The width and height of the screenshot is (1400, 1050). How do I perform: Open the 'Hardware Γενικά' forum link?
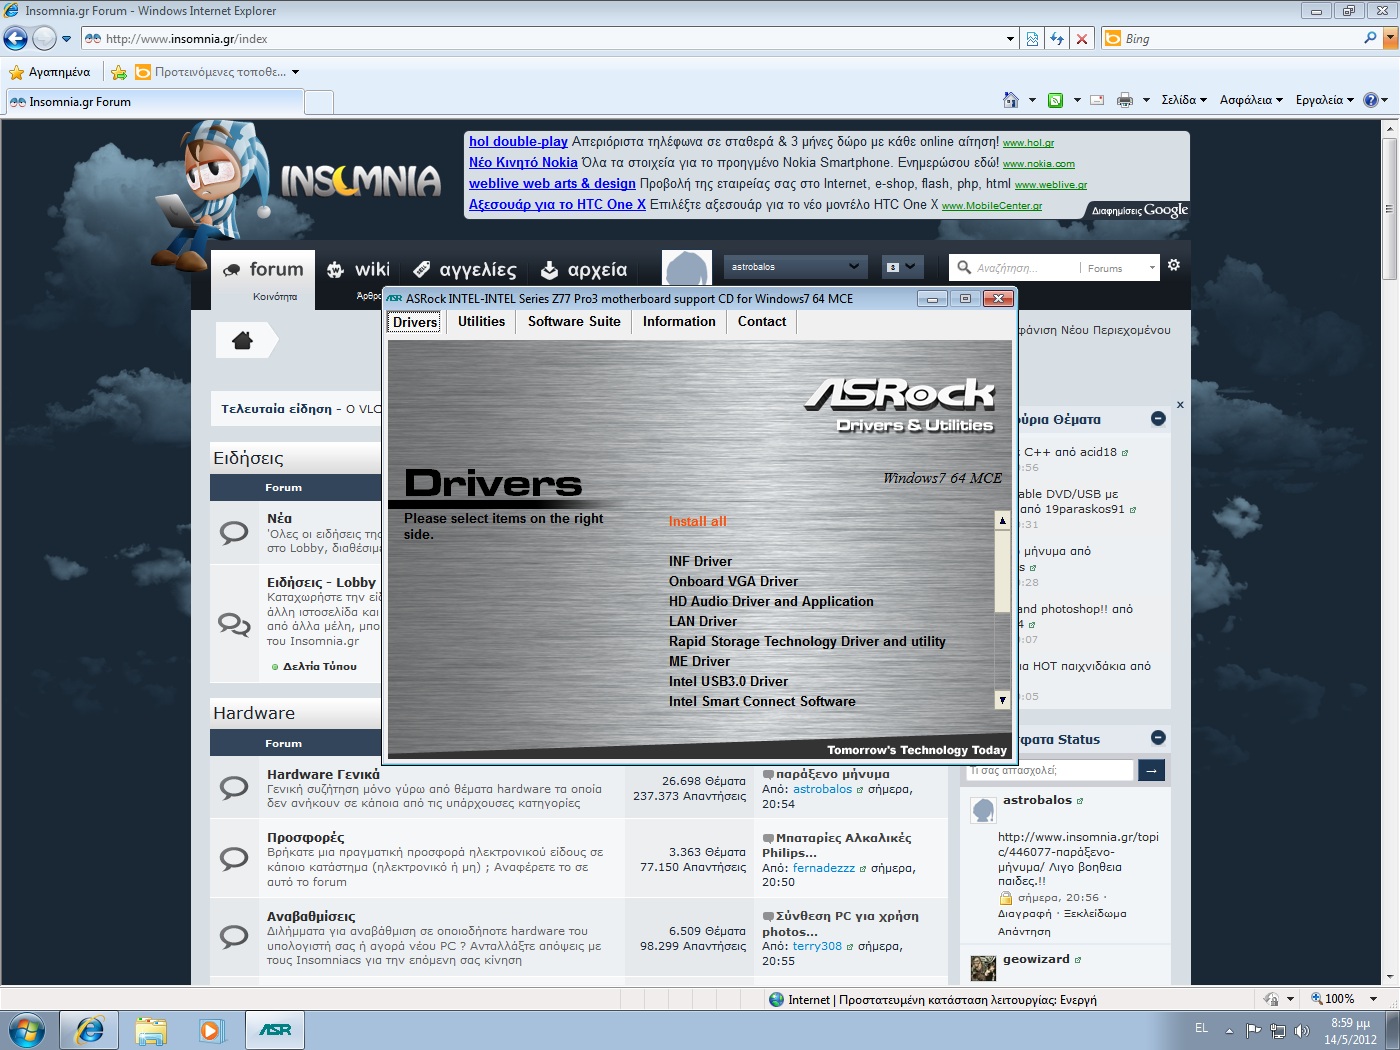pyautogui.click(x=323, y=774)
